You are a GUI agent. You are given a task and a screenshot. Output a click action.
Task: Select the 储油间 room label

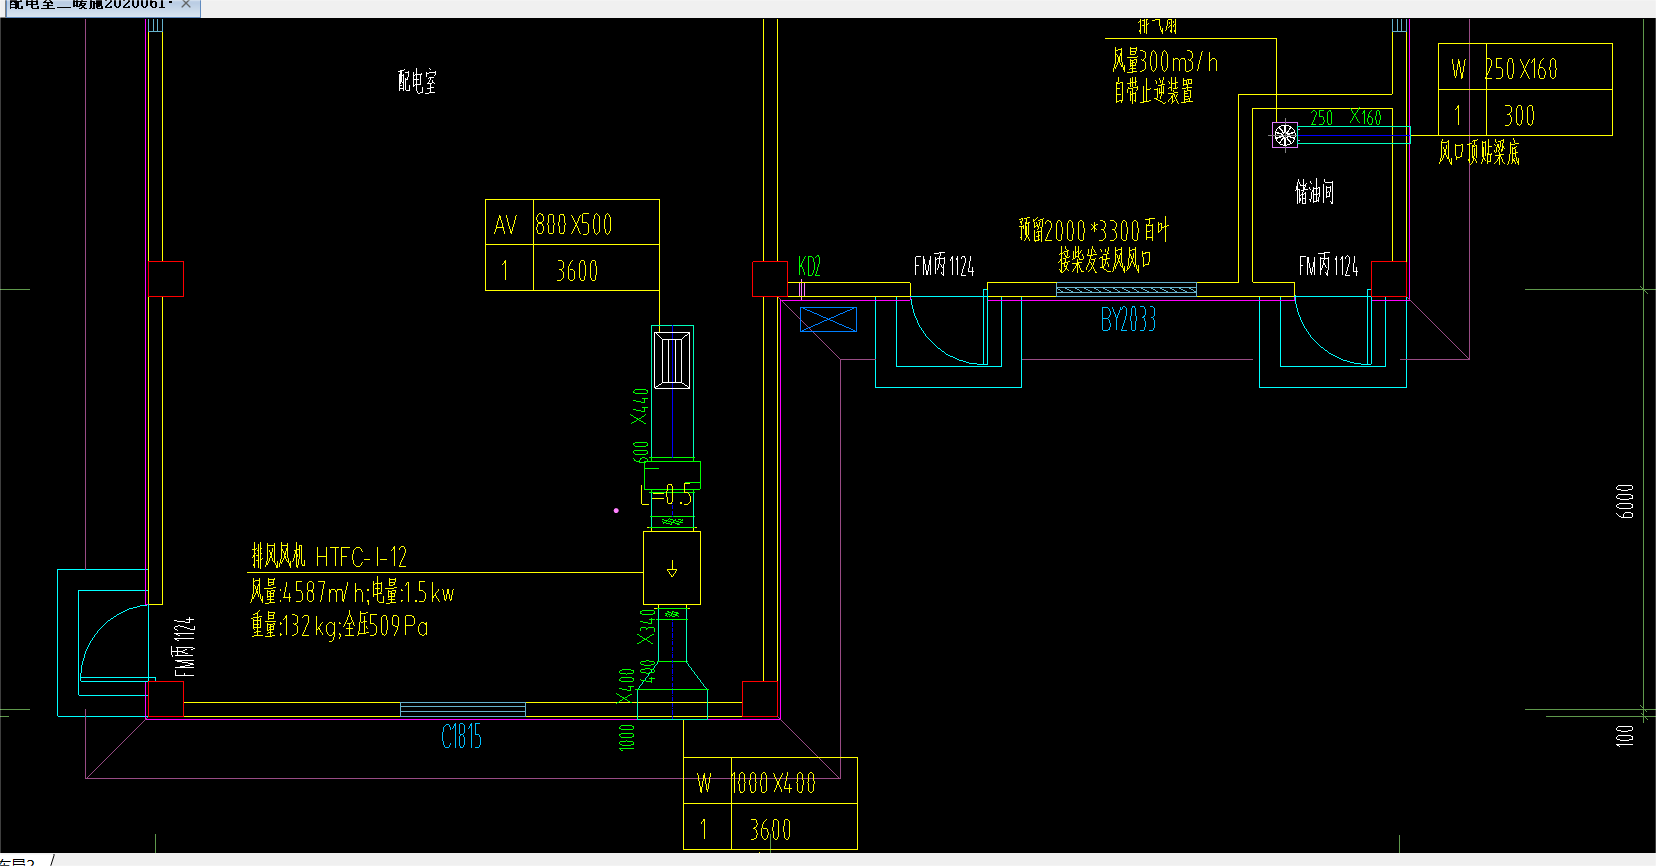[x=1314, y=191]
